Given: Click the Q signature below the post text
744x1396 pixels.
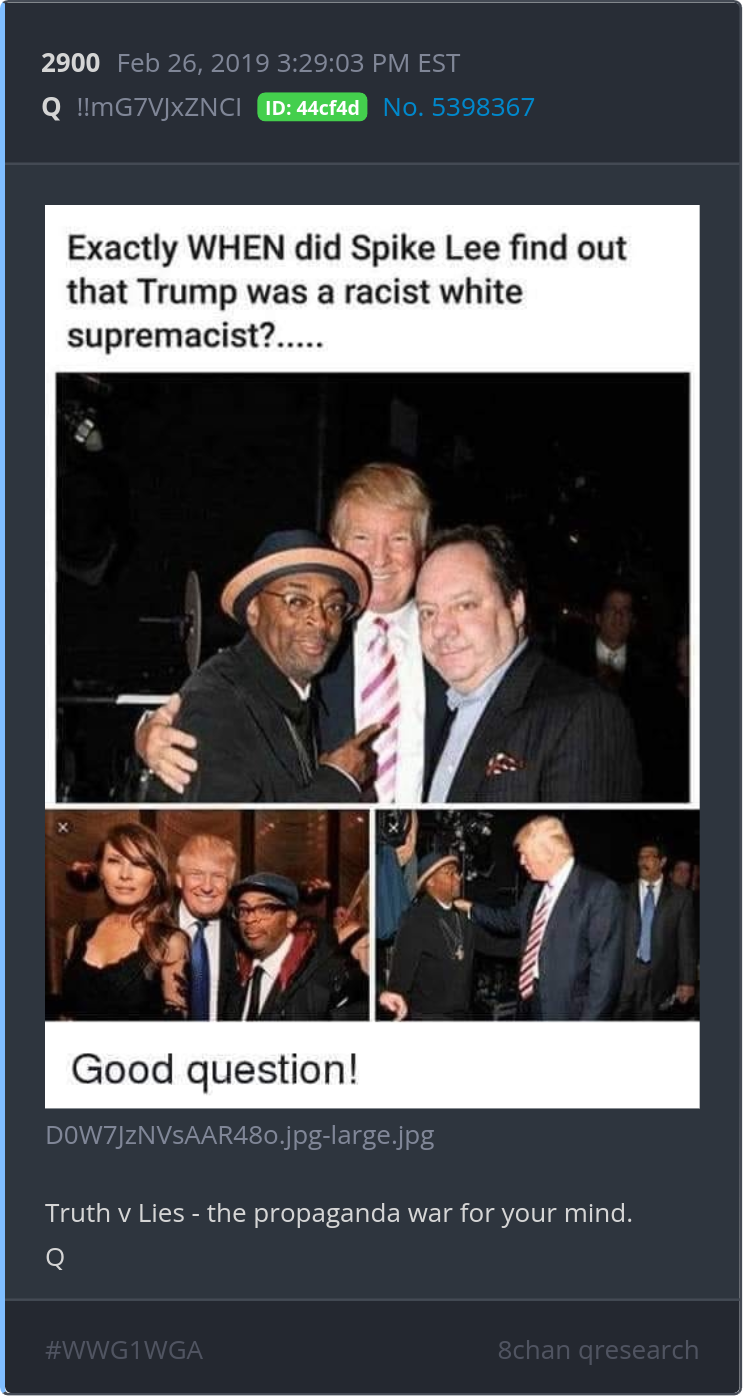Looking at the screenshot, I should (55, 1257).
